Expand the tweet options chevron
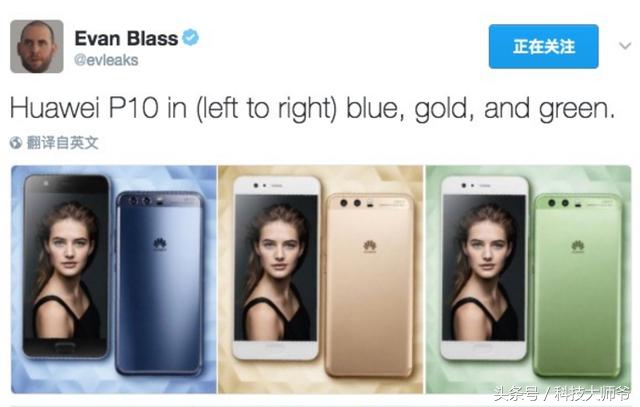The height and width of the screenshot is (407, 640). (x=625, y=45)
